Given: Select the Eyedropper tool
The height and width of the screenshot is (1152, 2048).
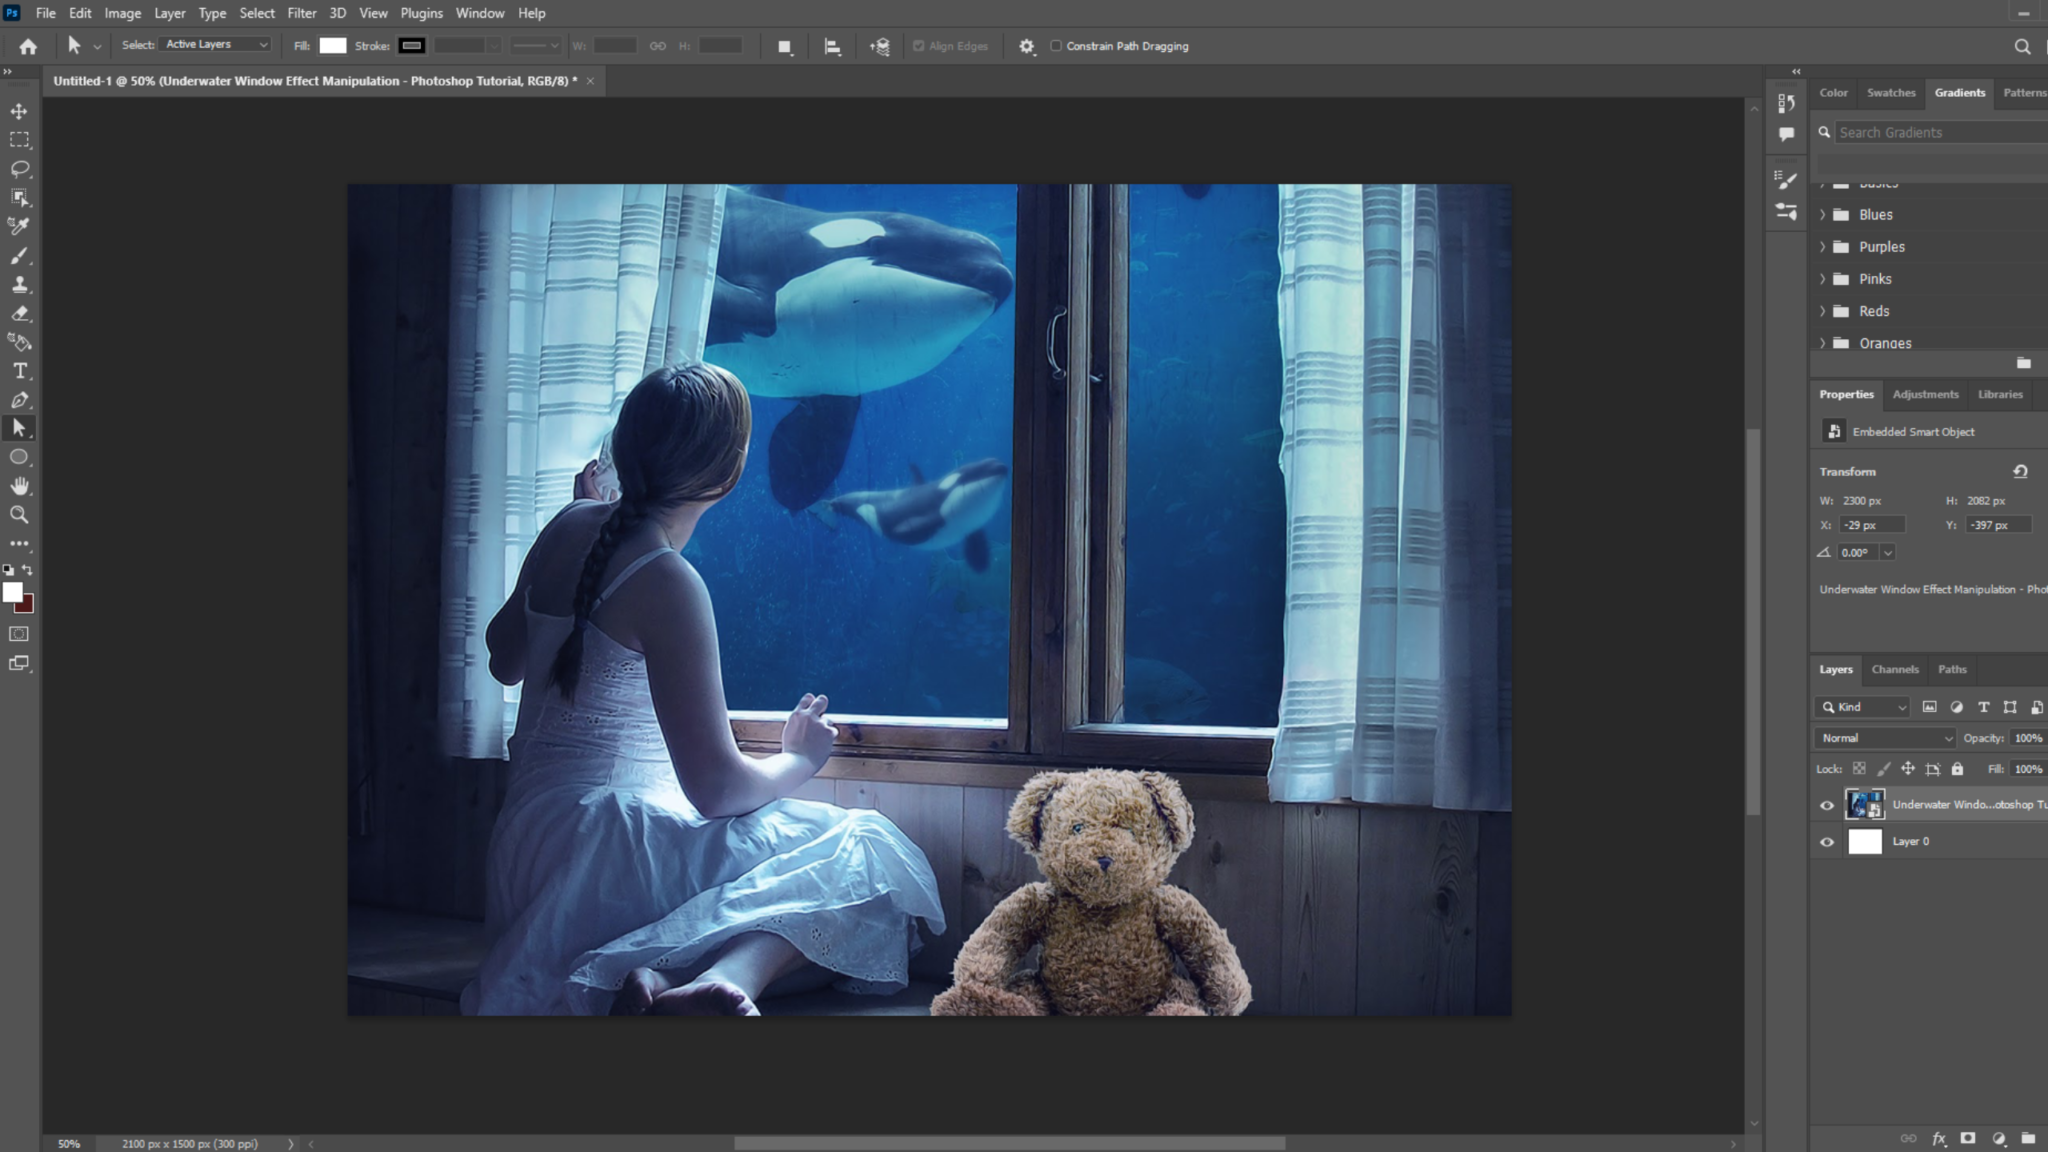Looking at the screenshot, I should point(19,226).
